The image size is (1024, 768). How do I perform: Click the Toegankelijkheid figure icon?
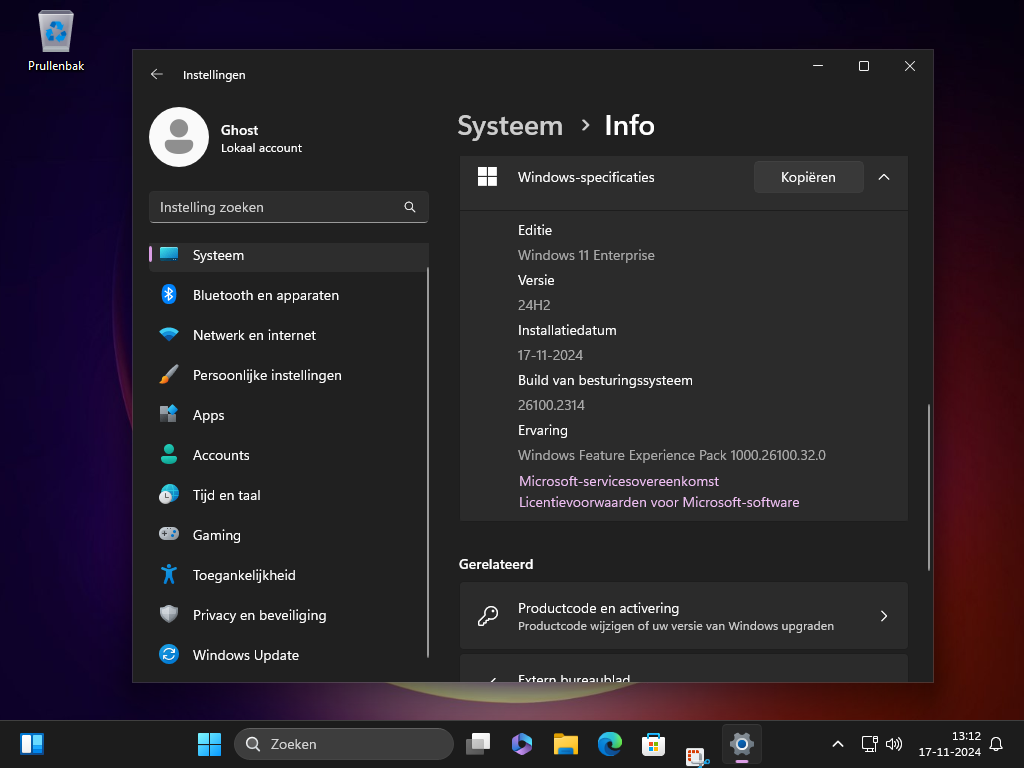pyautogui.click(x=169, y=575)
